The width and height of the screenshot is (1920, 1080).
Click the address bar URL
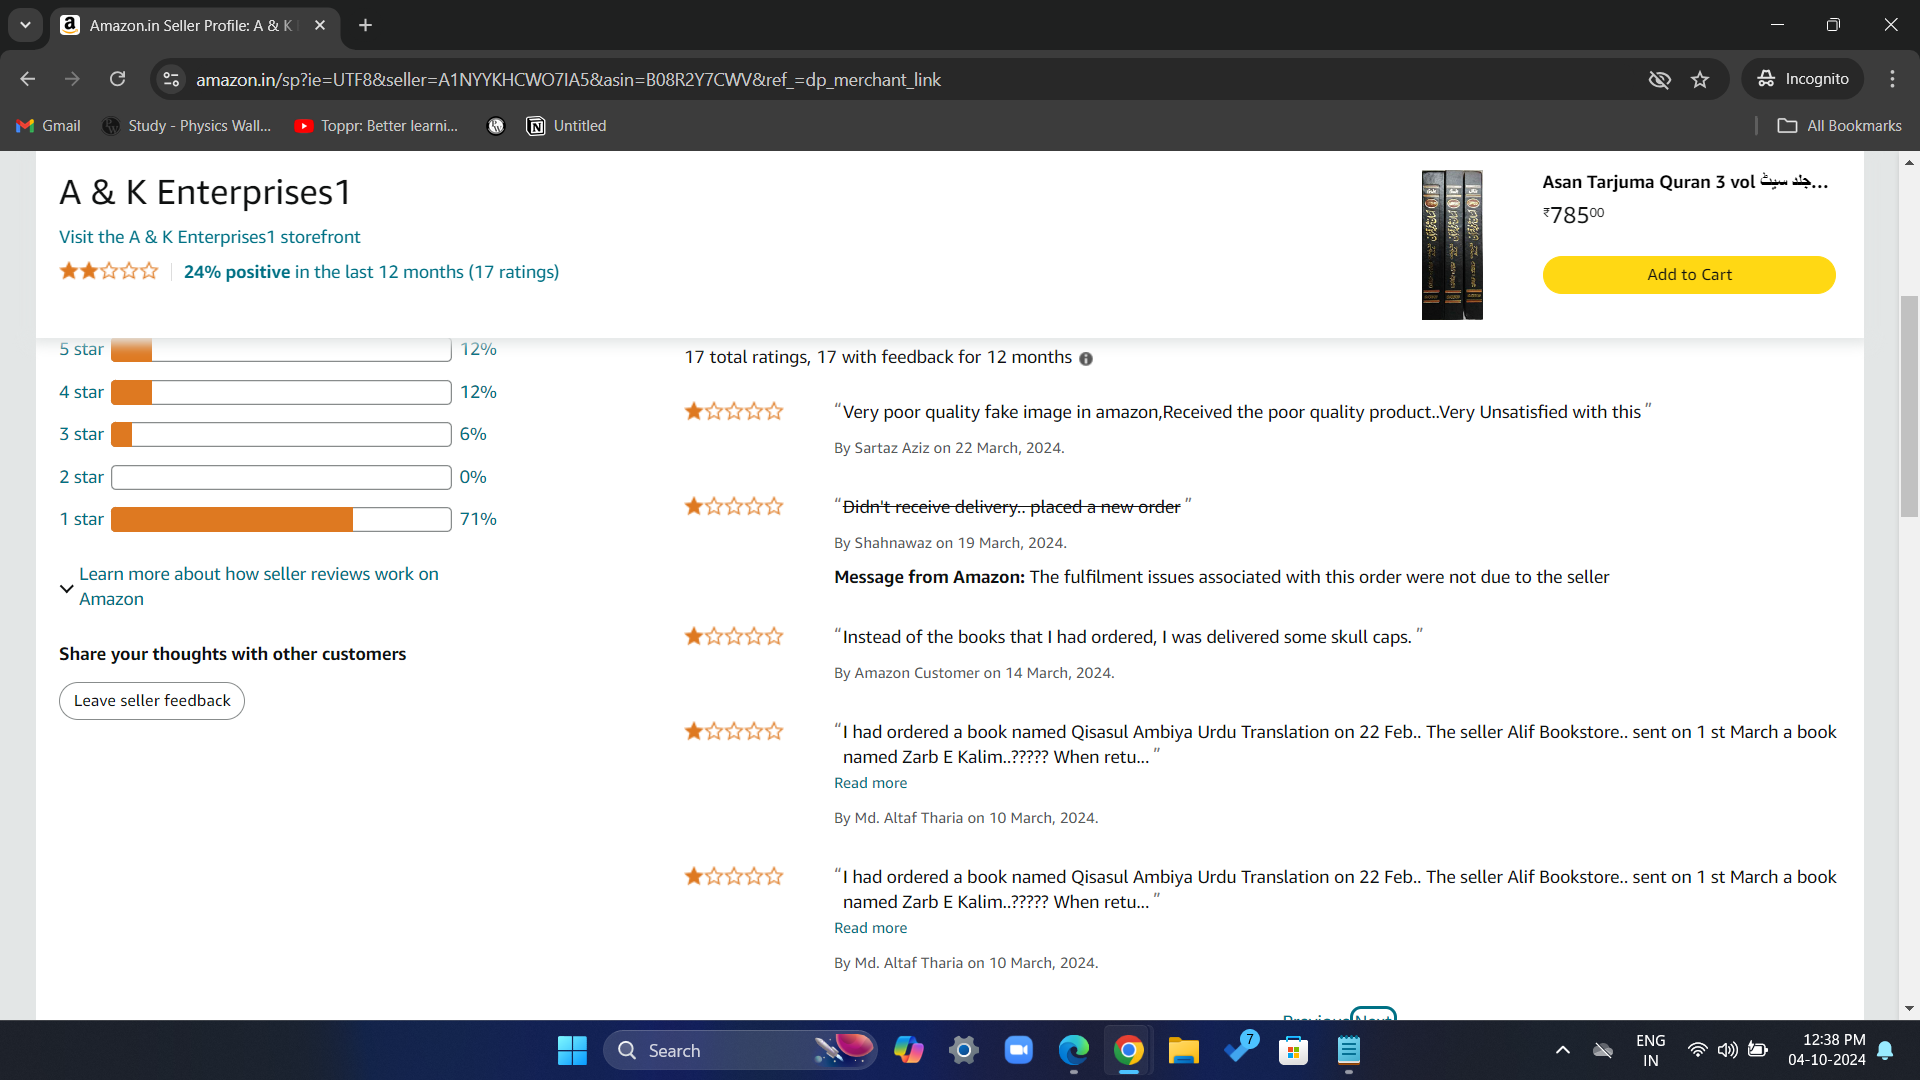point(568,79)
